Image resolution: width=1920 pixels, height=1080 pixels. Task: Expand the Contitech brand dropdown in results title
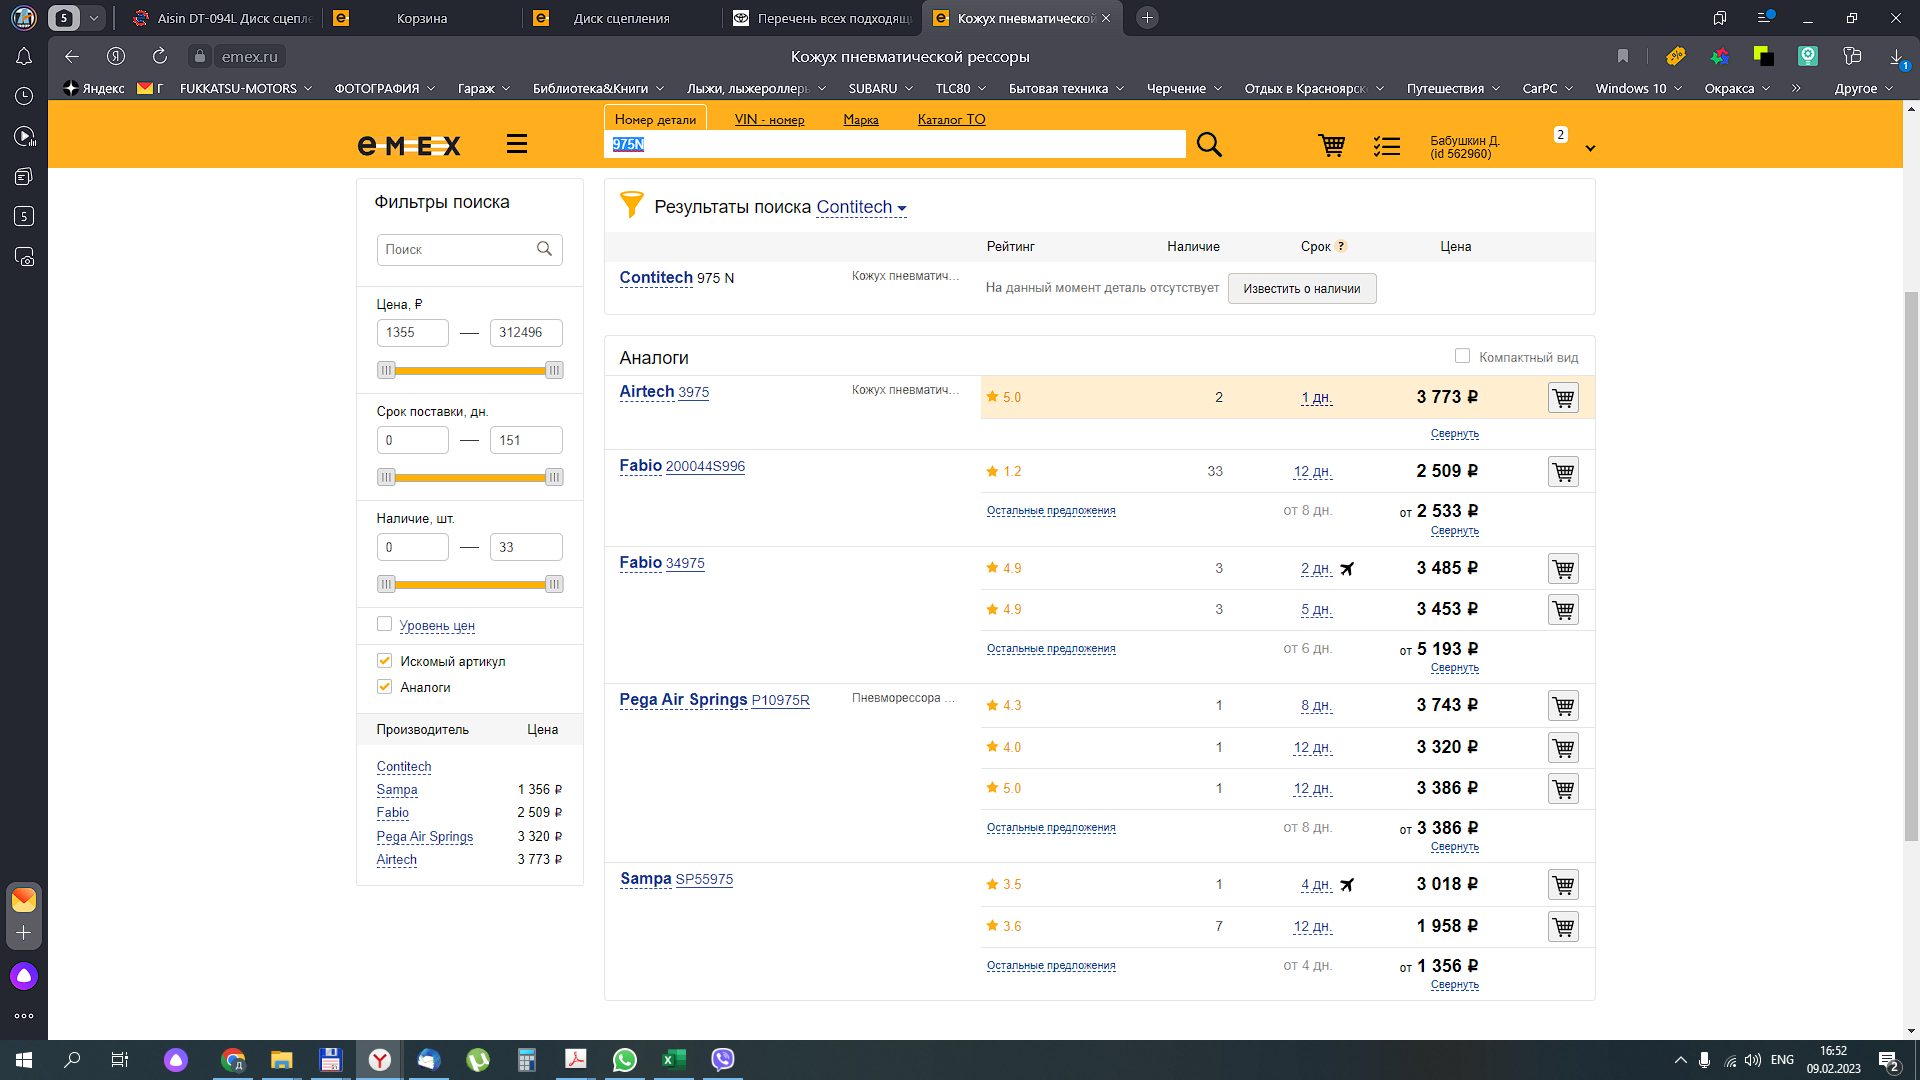(x=862, y=207)
